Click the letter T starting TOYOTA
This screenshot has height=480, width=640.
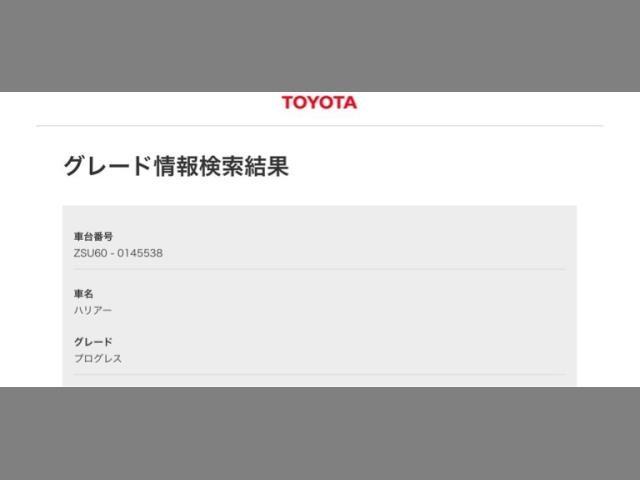288,102
